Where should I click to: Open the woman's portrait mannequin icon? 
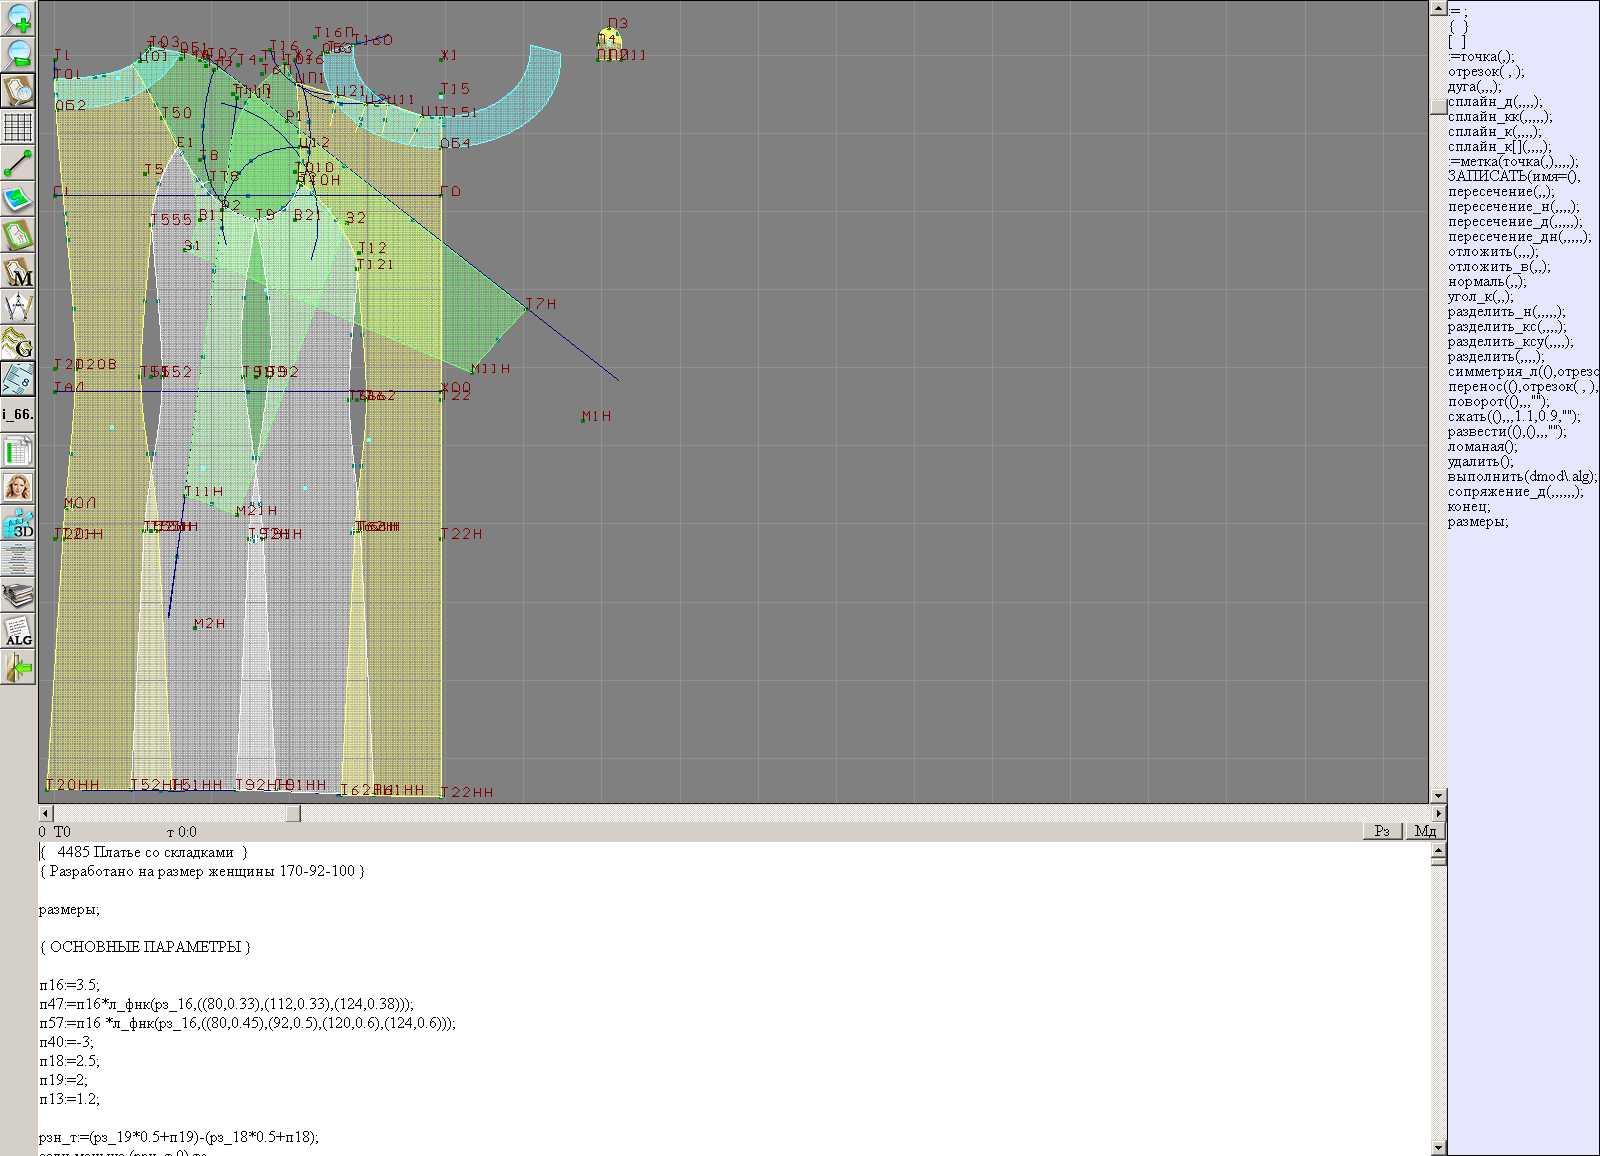click(18, 488)
